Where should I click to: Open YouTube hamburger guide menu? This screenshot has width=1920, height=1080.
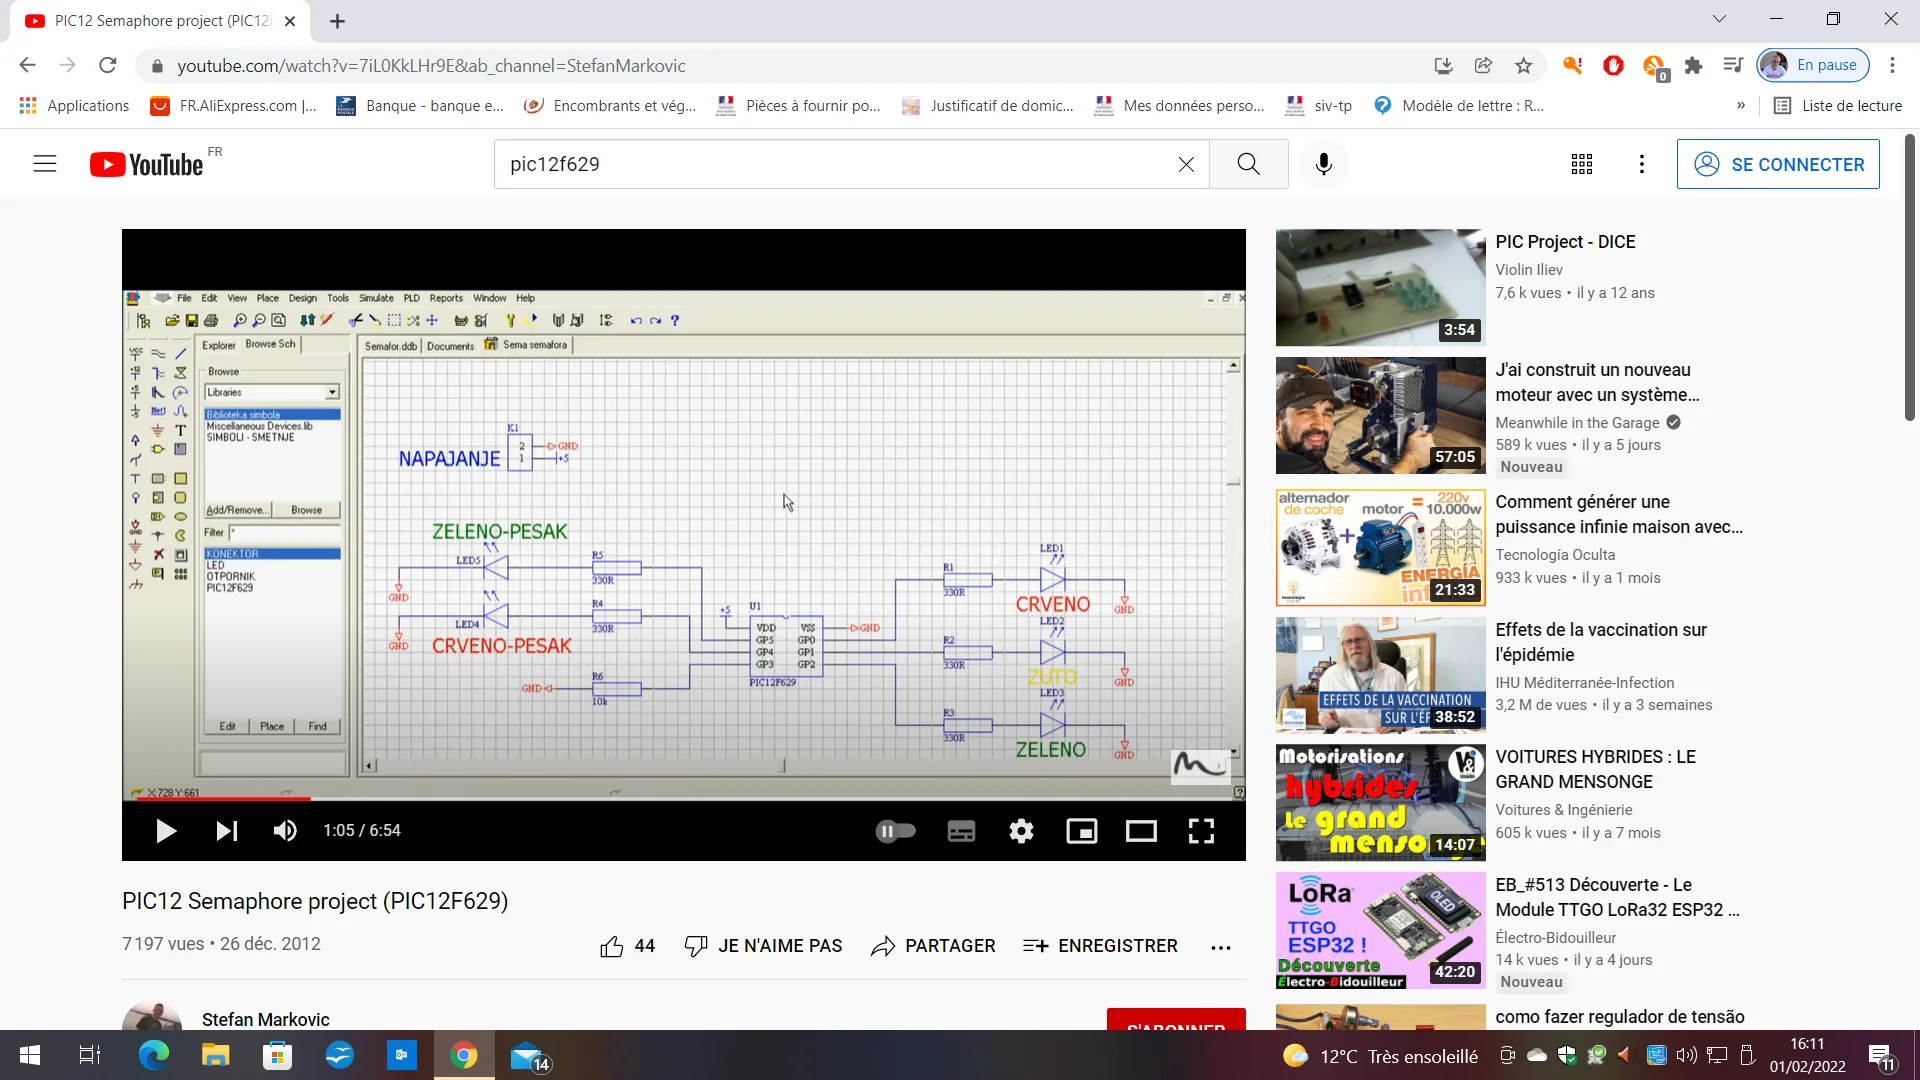pyautogui.click(x=45, y=164)
